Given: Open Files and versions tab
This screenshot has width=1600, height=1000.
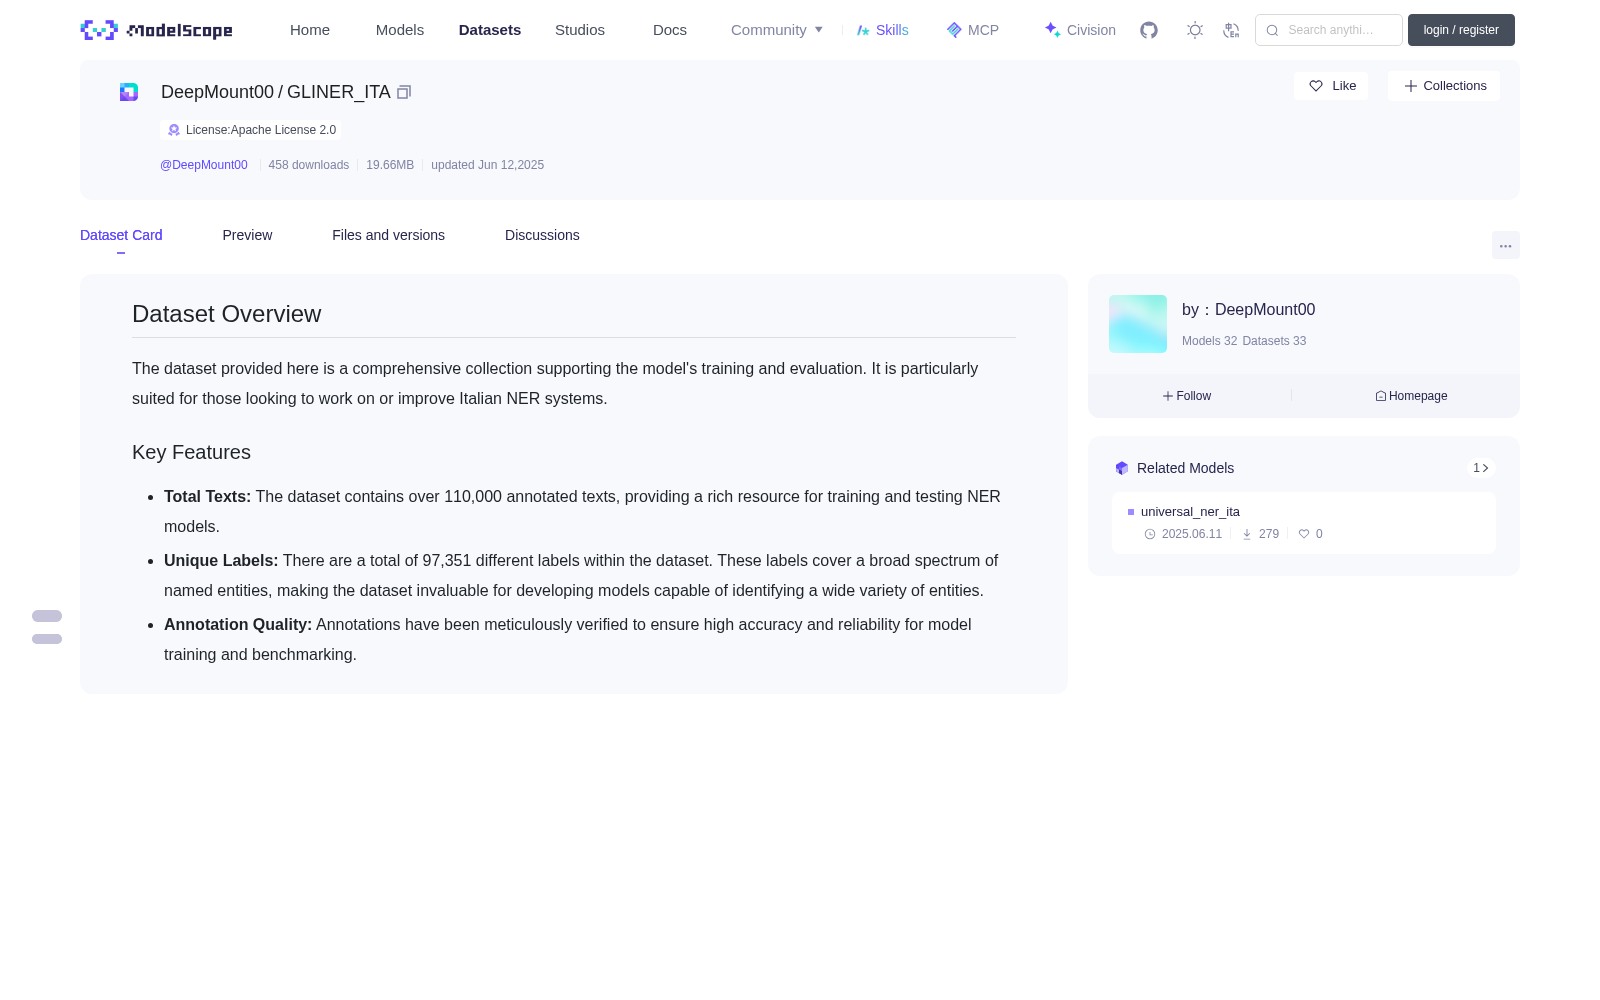Looking at the screenshot, I should [388, 235].
